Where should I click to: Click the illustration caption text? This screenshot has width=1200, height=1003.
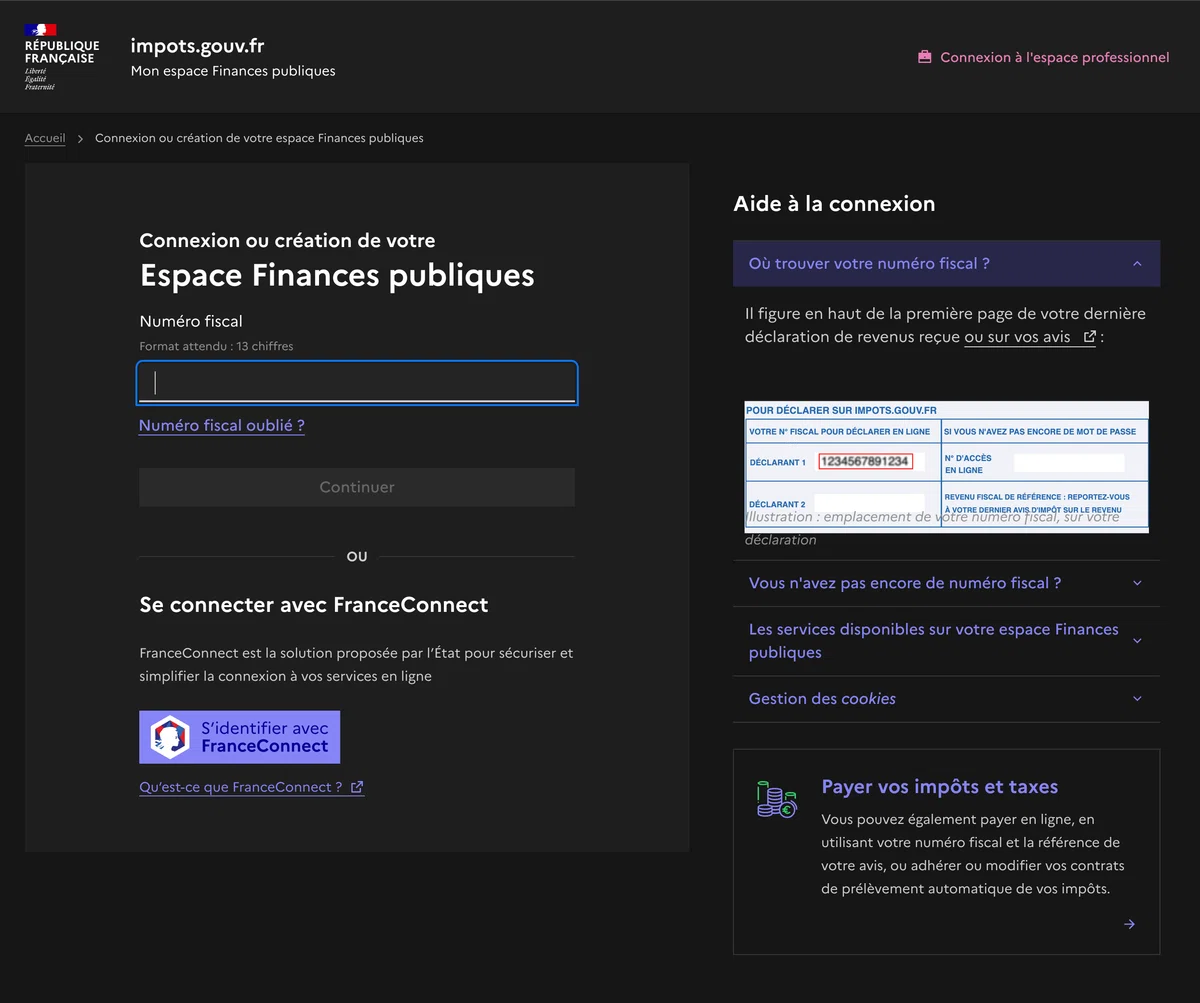pyautogui.click(x=932, y=529)
